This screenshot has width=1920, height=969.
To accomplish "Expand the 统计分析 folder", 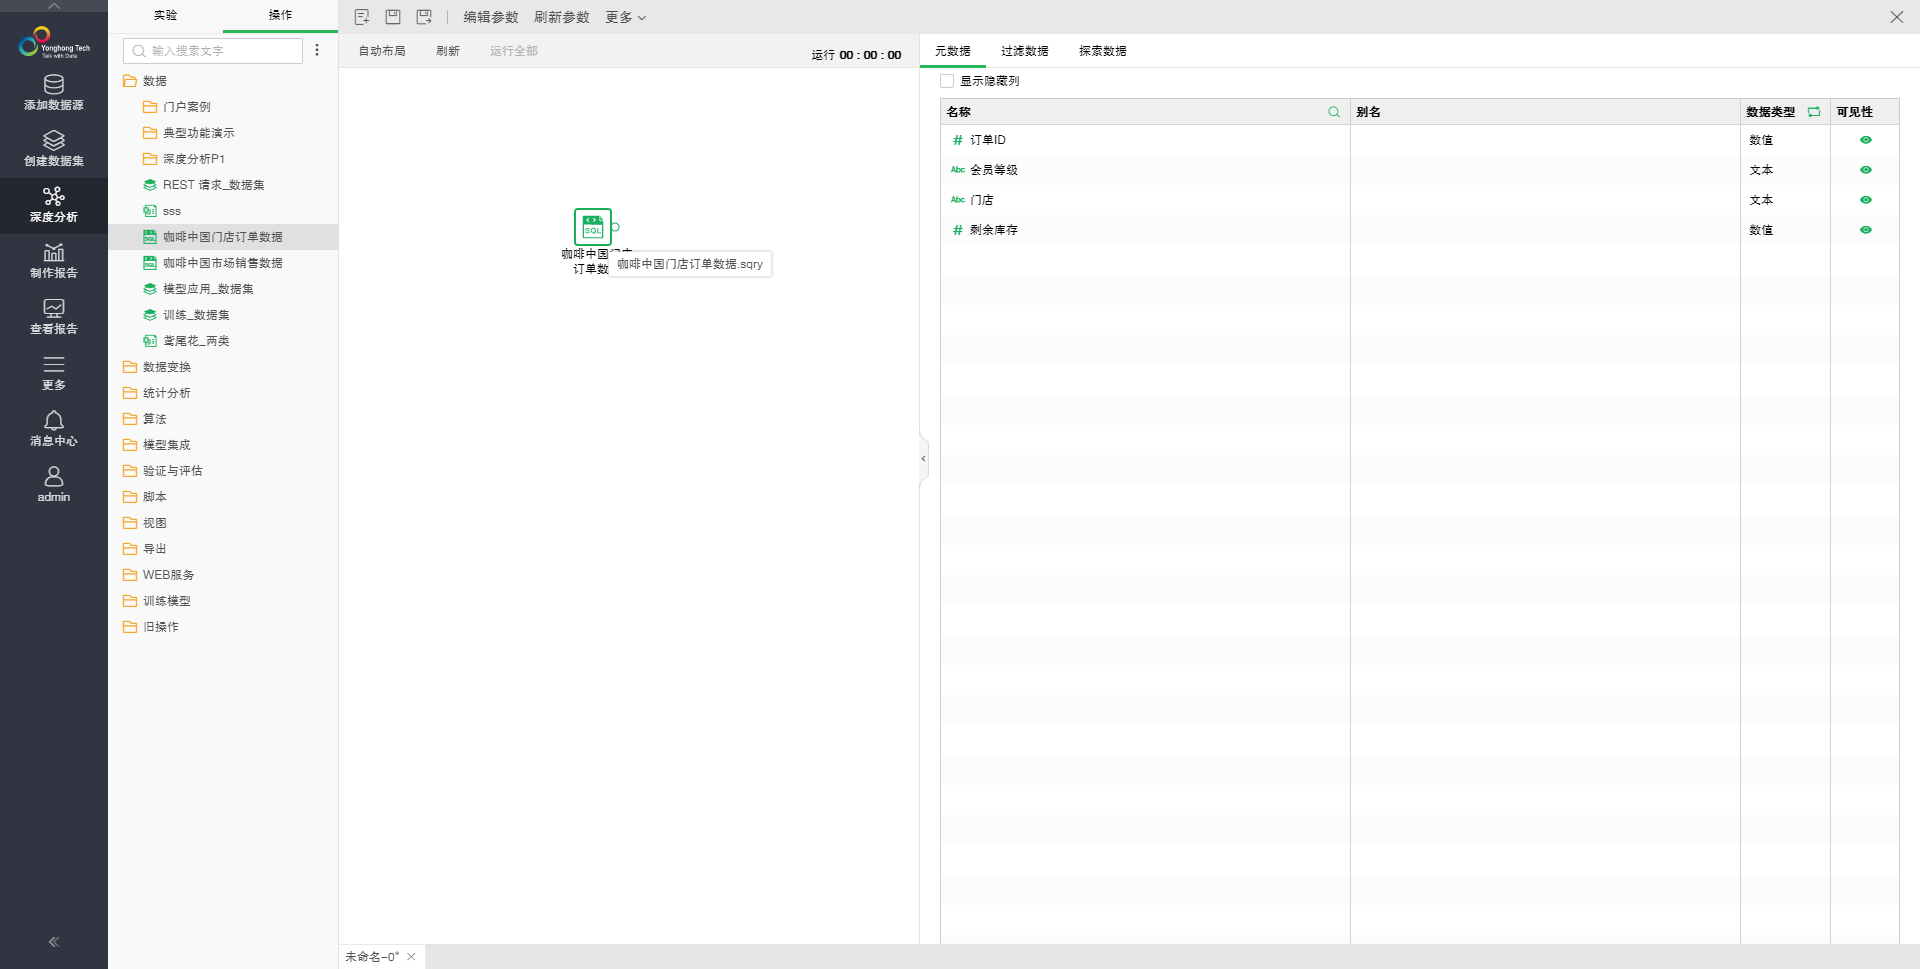I will click(130, 393).
